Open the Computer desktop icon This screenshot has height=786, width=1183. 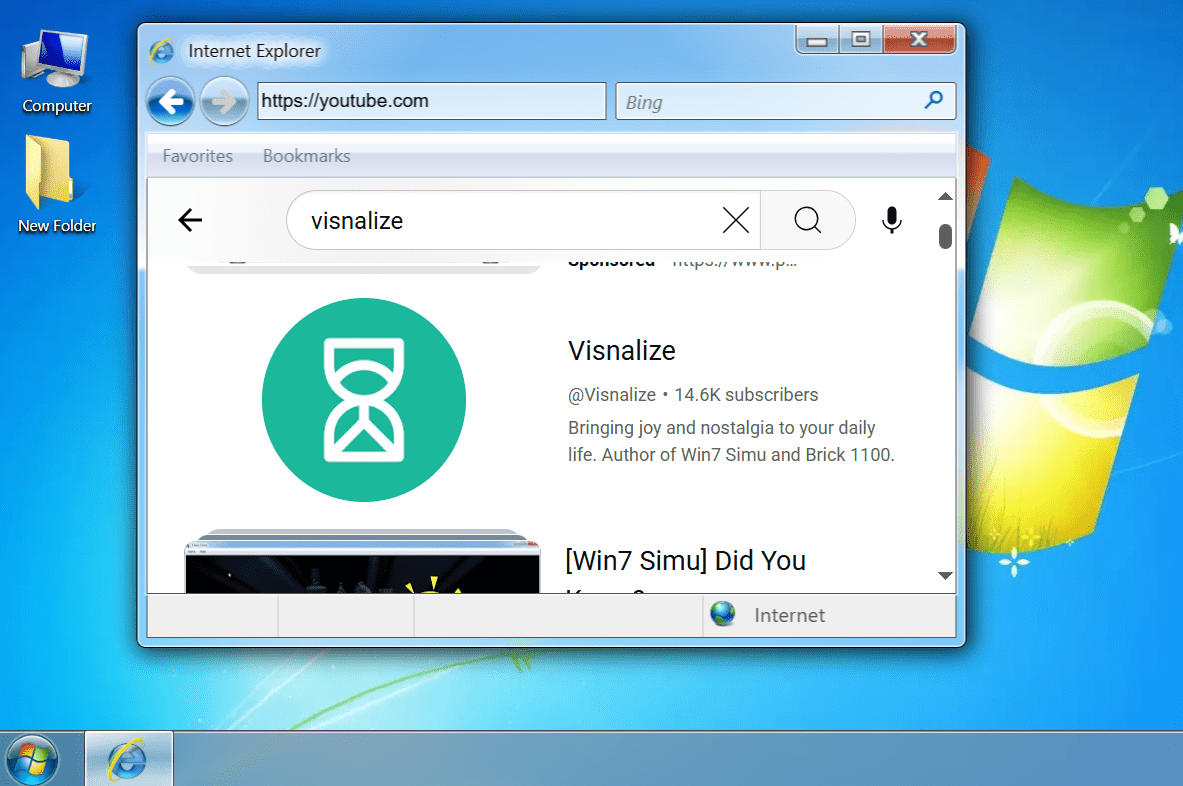tap(56, 60)
